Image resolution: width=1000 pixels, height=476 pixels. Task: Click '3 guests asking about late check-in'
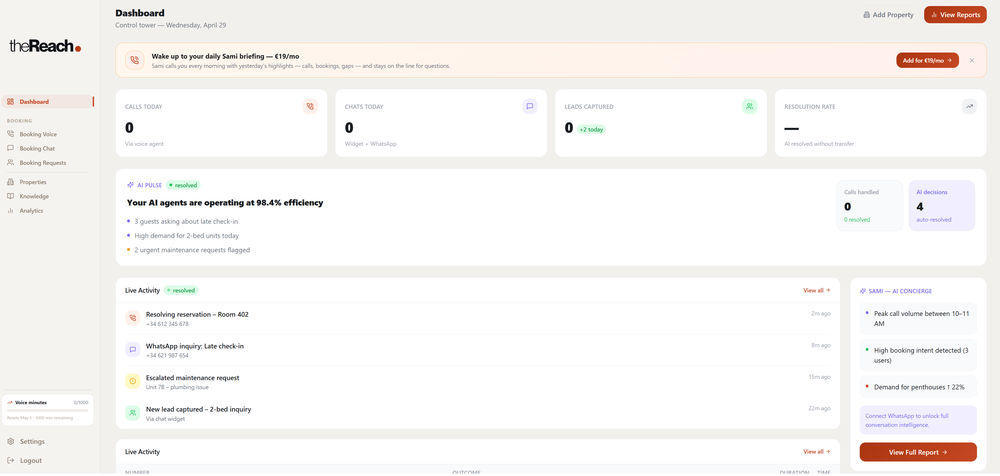tap(186, 221)
